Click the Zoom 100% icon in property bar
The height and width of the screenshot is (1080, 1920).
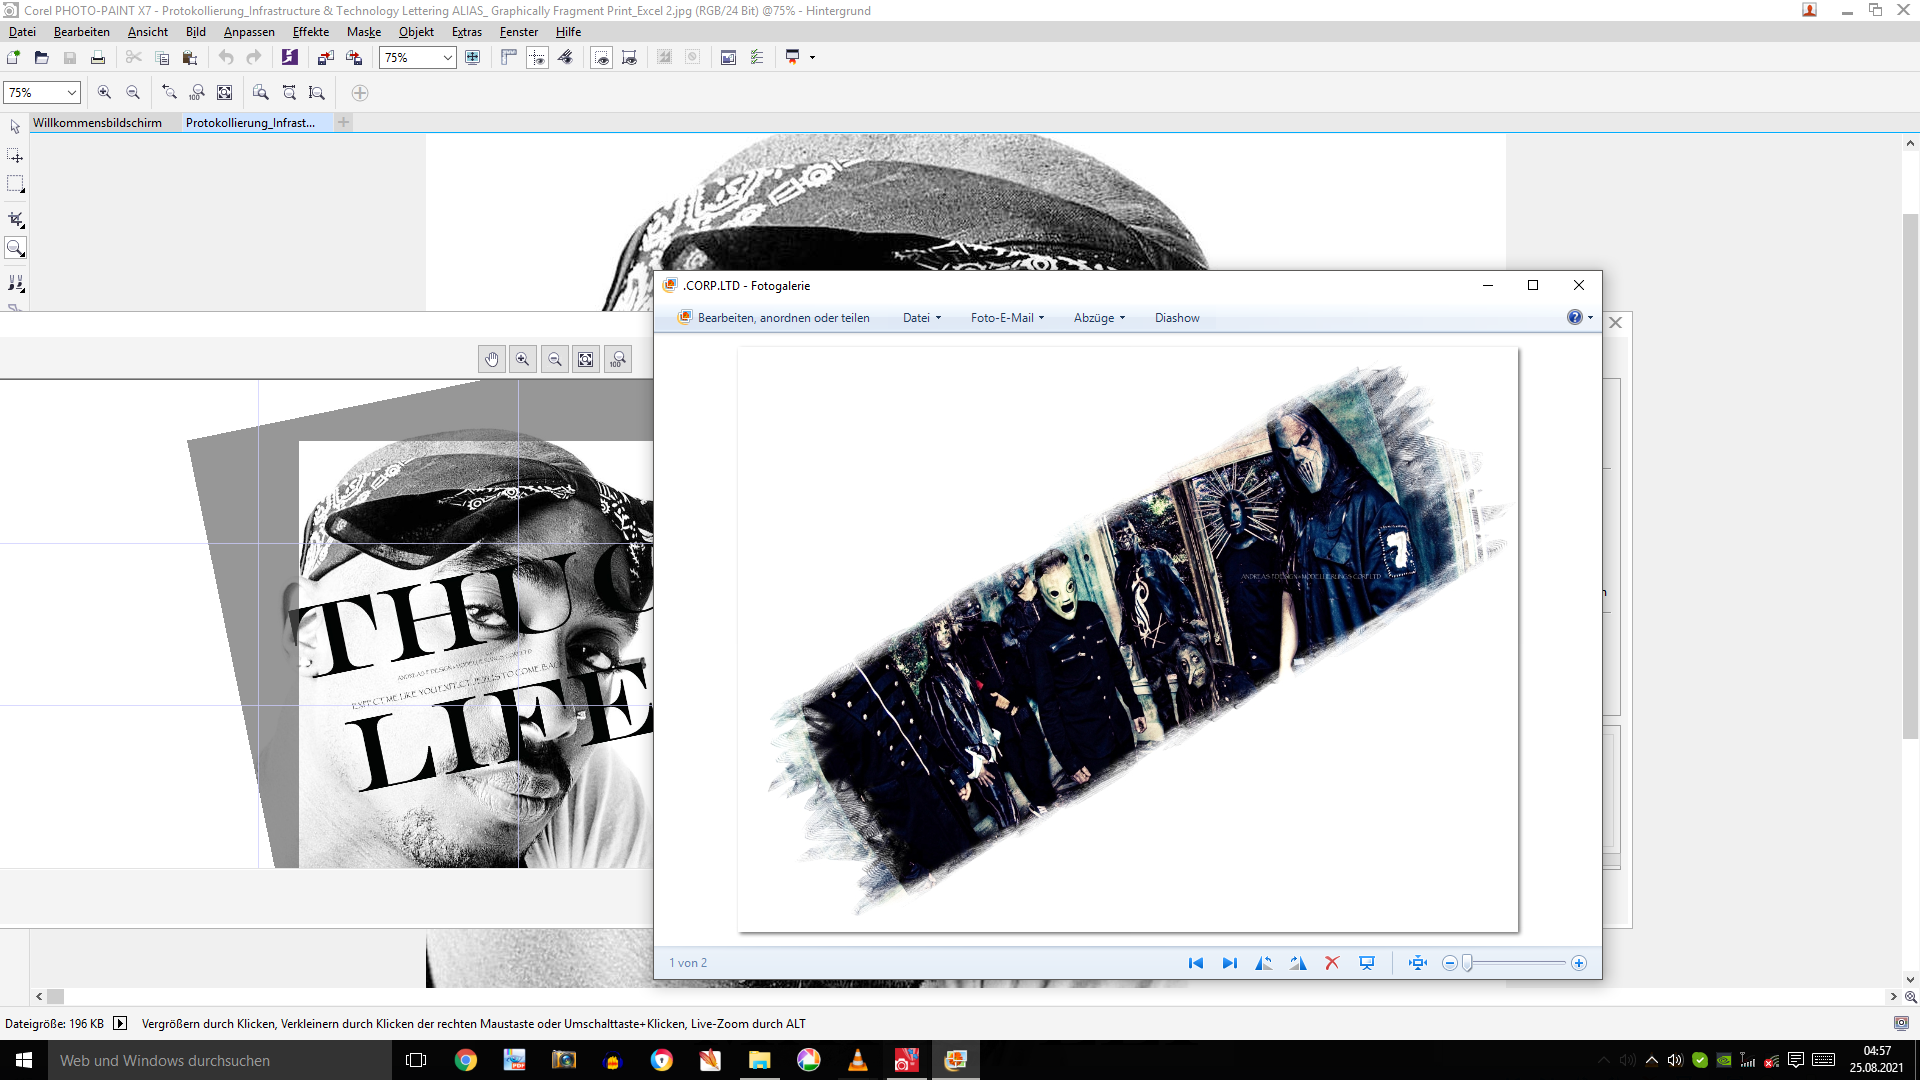[197, 92]
